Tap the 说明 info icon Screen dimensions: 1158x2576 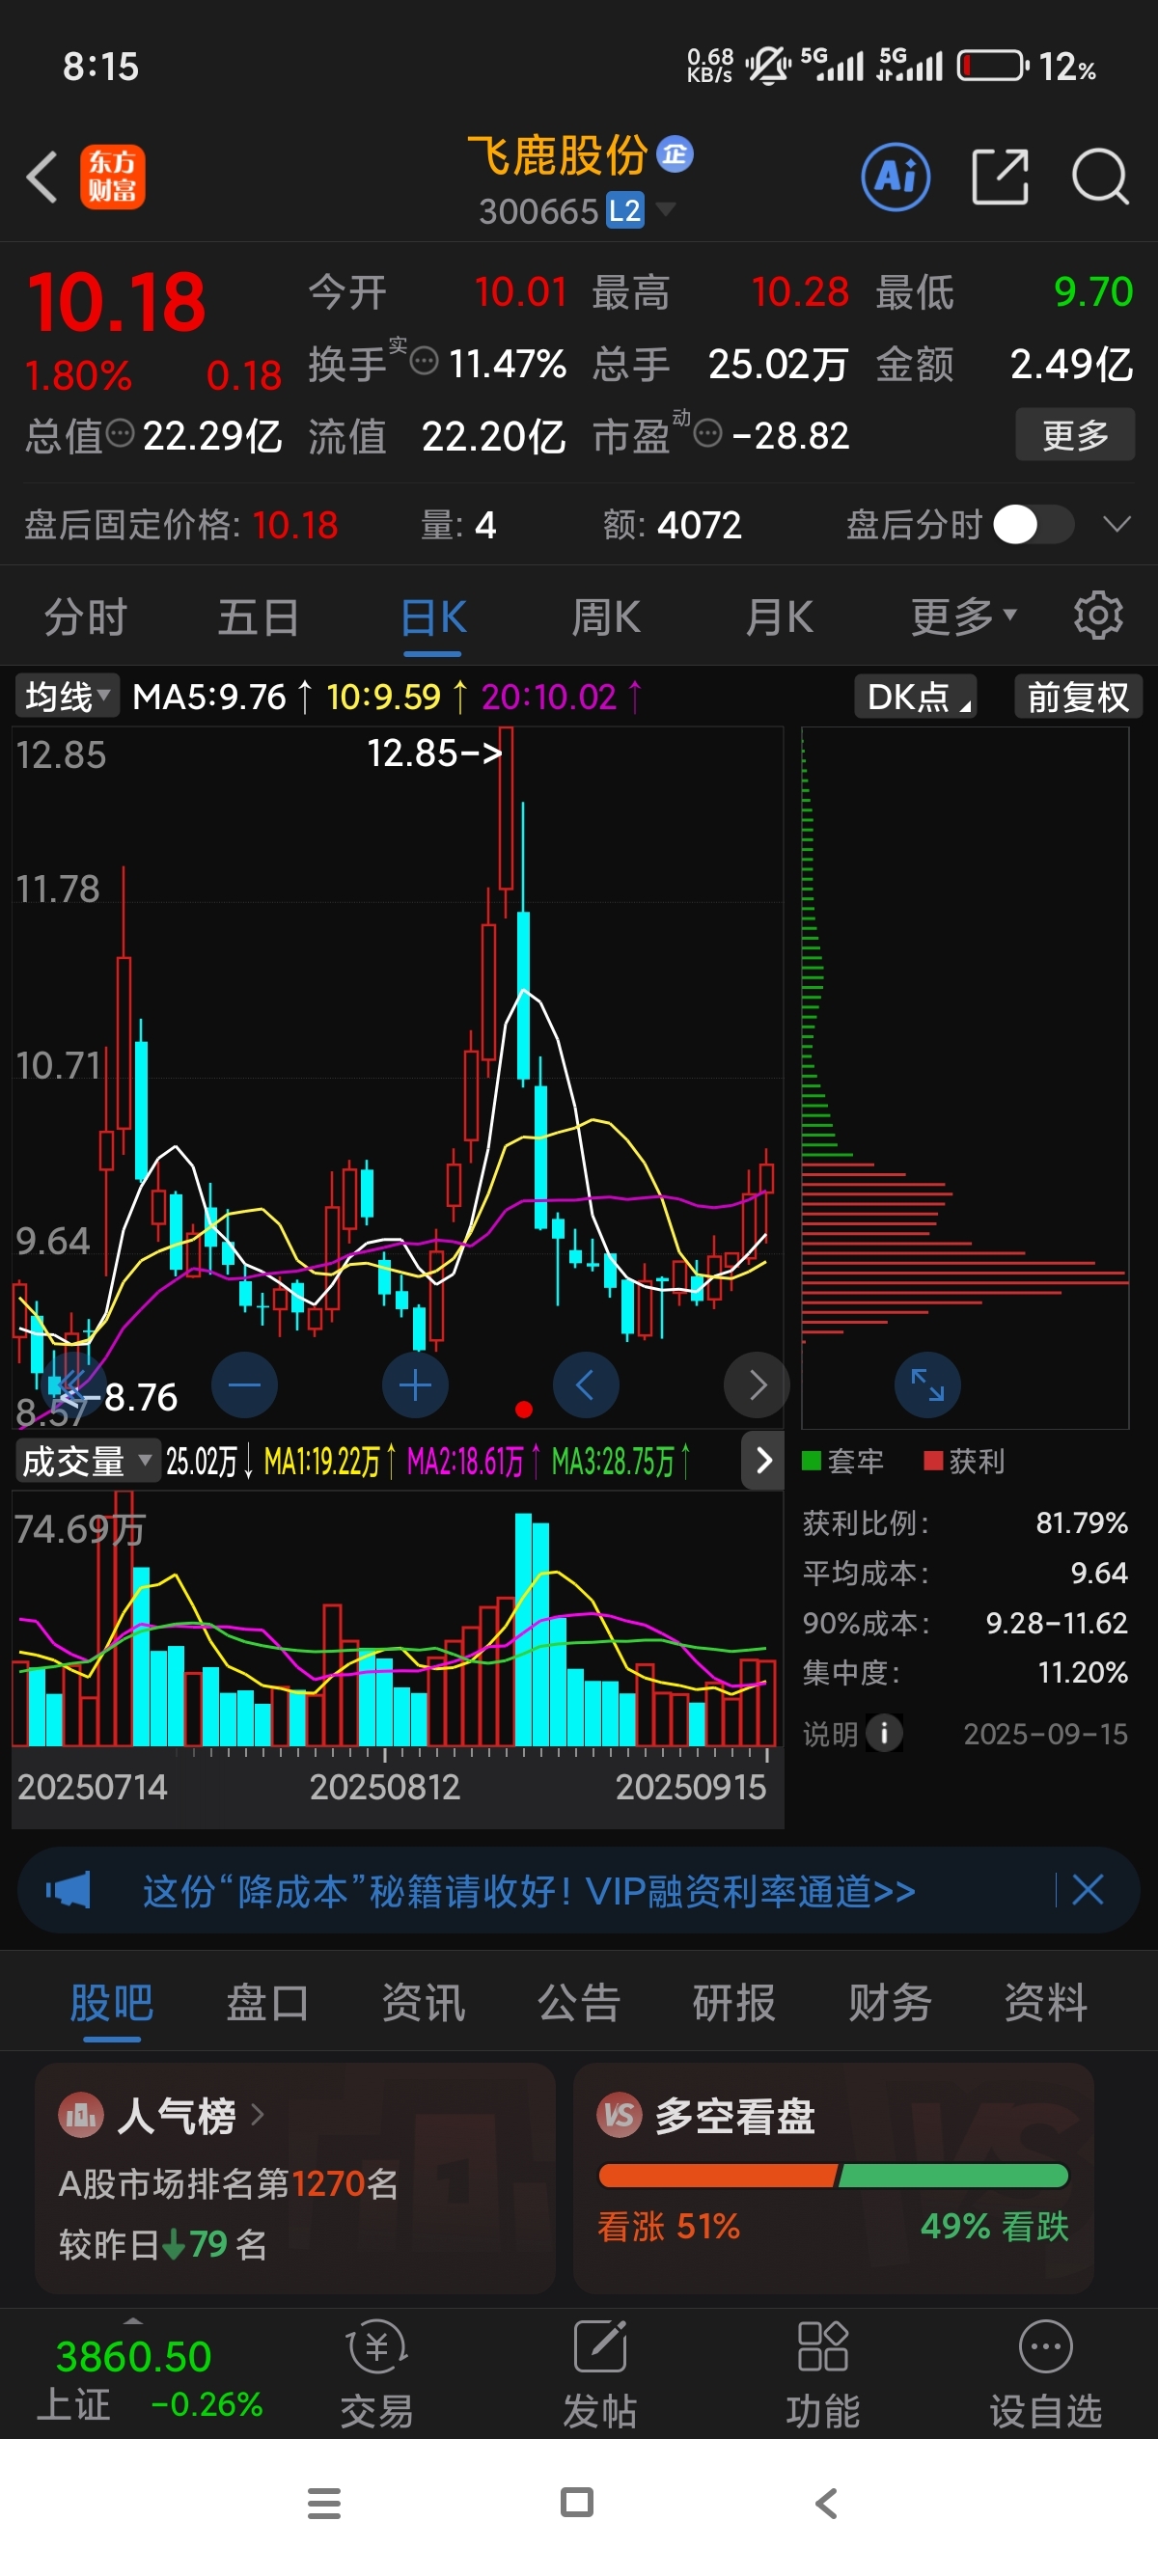pos(884,1733)
